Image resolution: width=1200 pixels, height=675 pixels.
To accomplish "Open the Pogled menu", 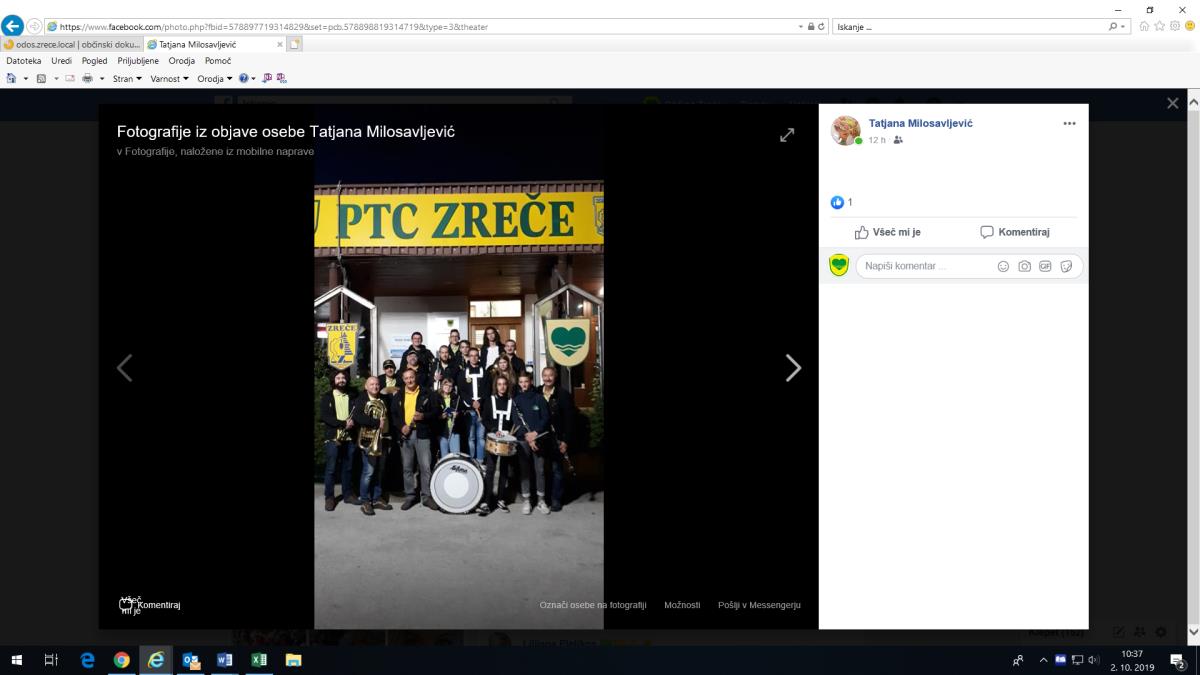I will [x=95, y=61].
